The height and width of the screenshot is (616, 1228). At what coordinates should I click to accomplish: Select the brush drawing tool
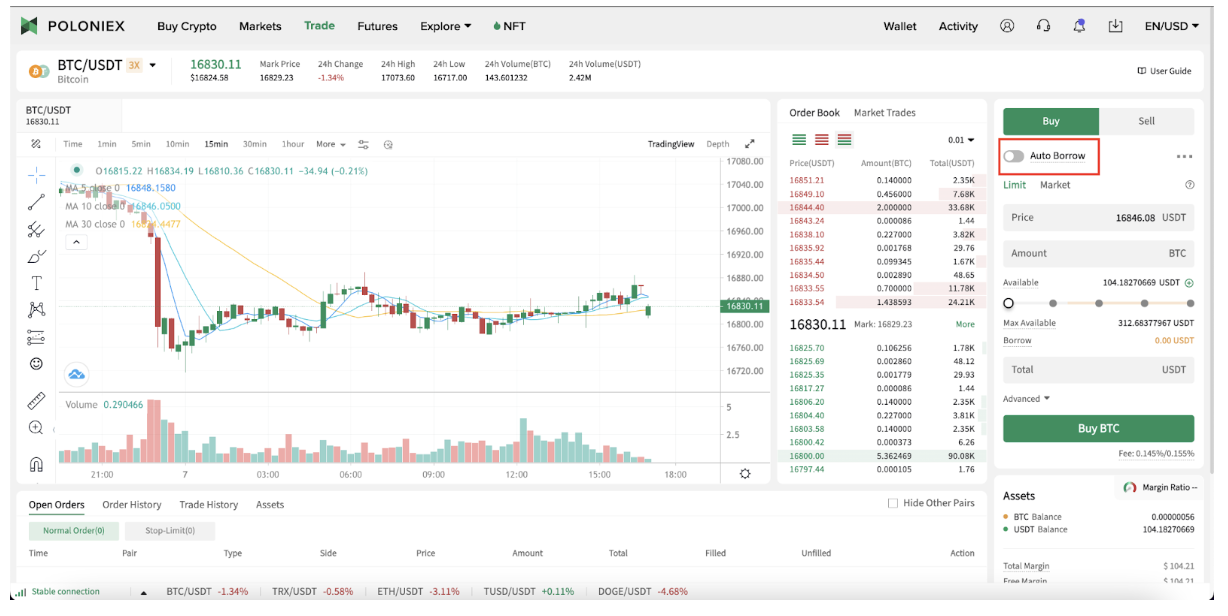click(36, 256)
